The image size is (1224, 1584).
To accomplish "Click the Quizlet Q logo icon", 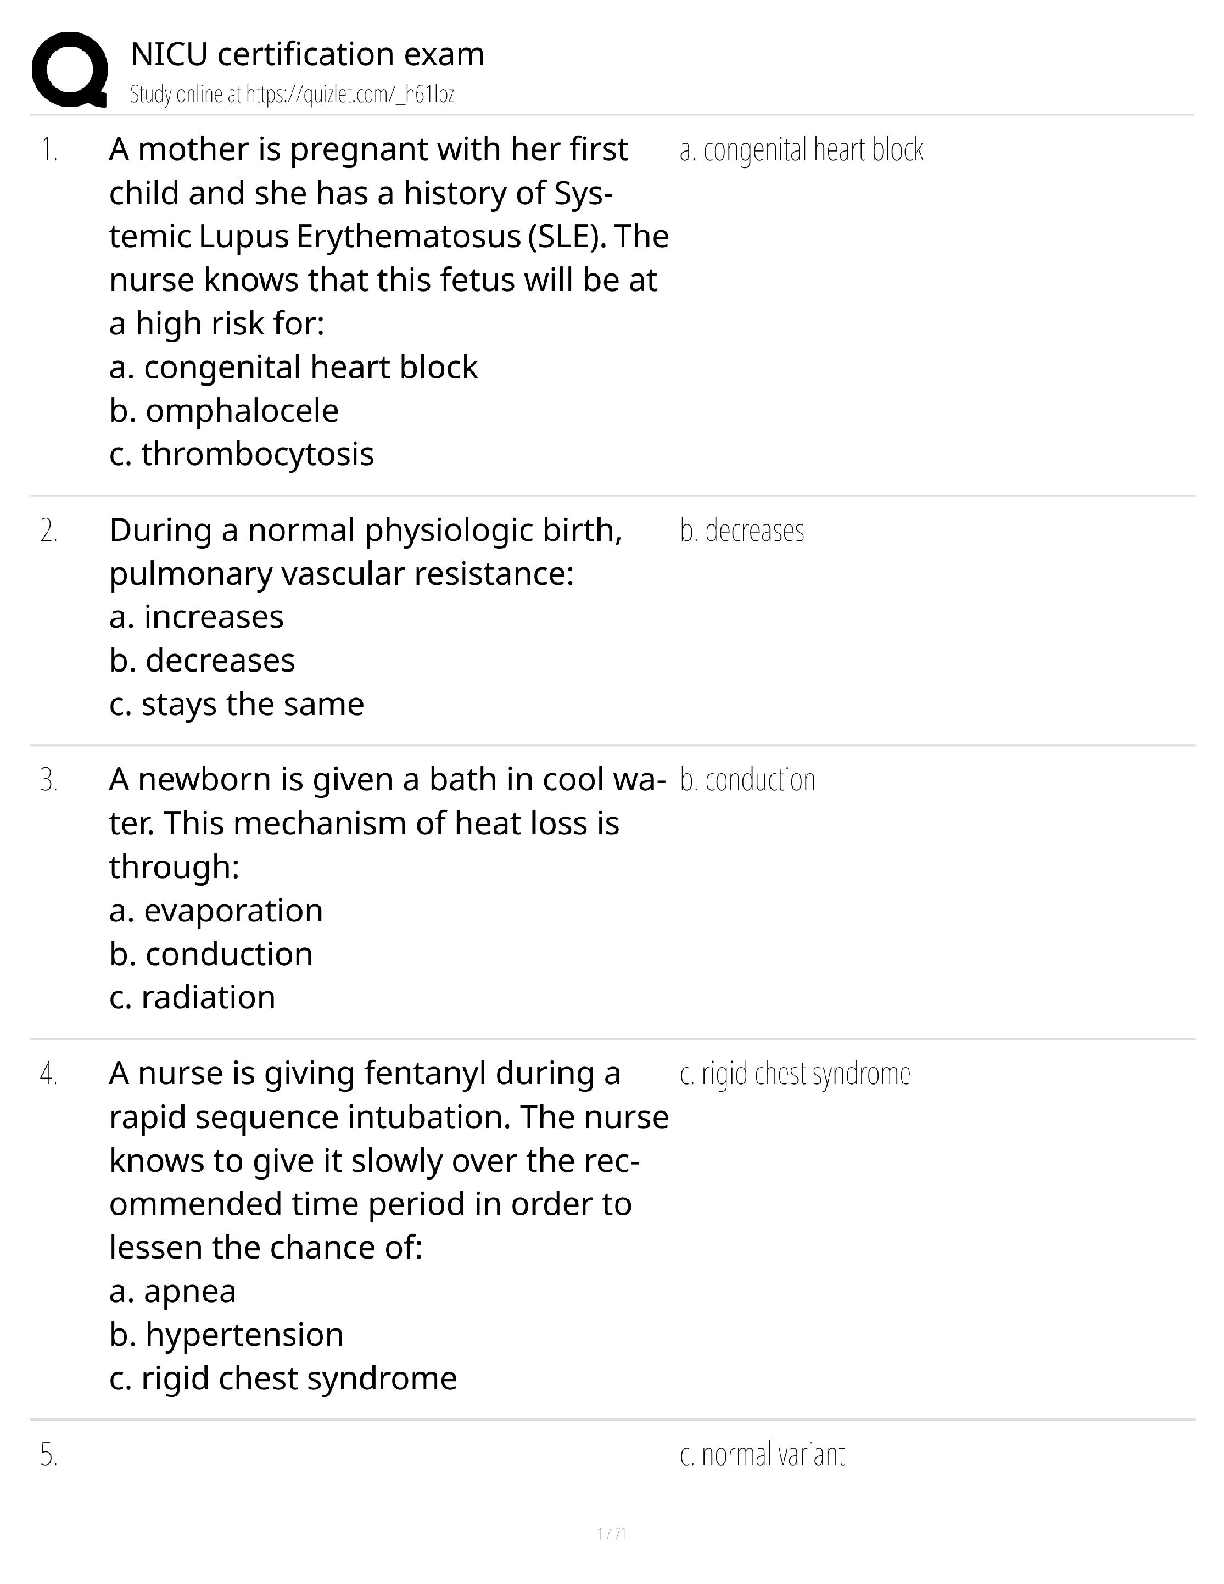I will 69,69.
